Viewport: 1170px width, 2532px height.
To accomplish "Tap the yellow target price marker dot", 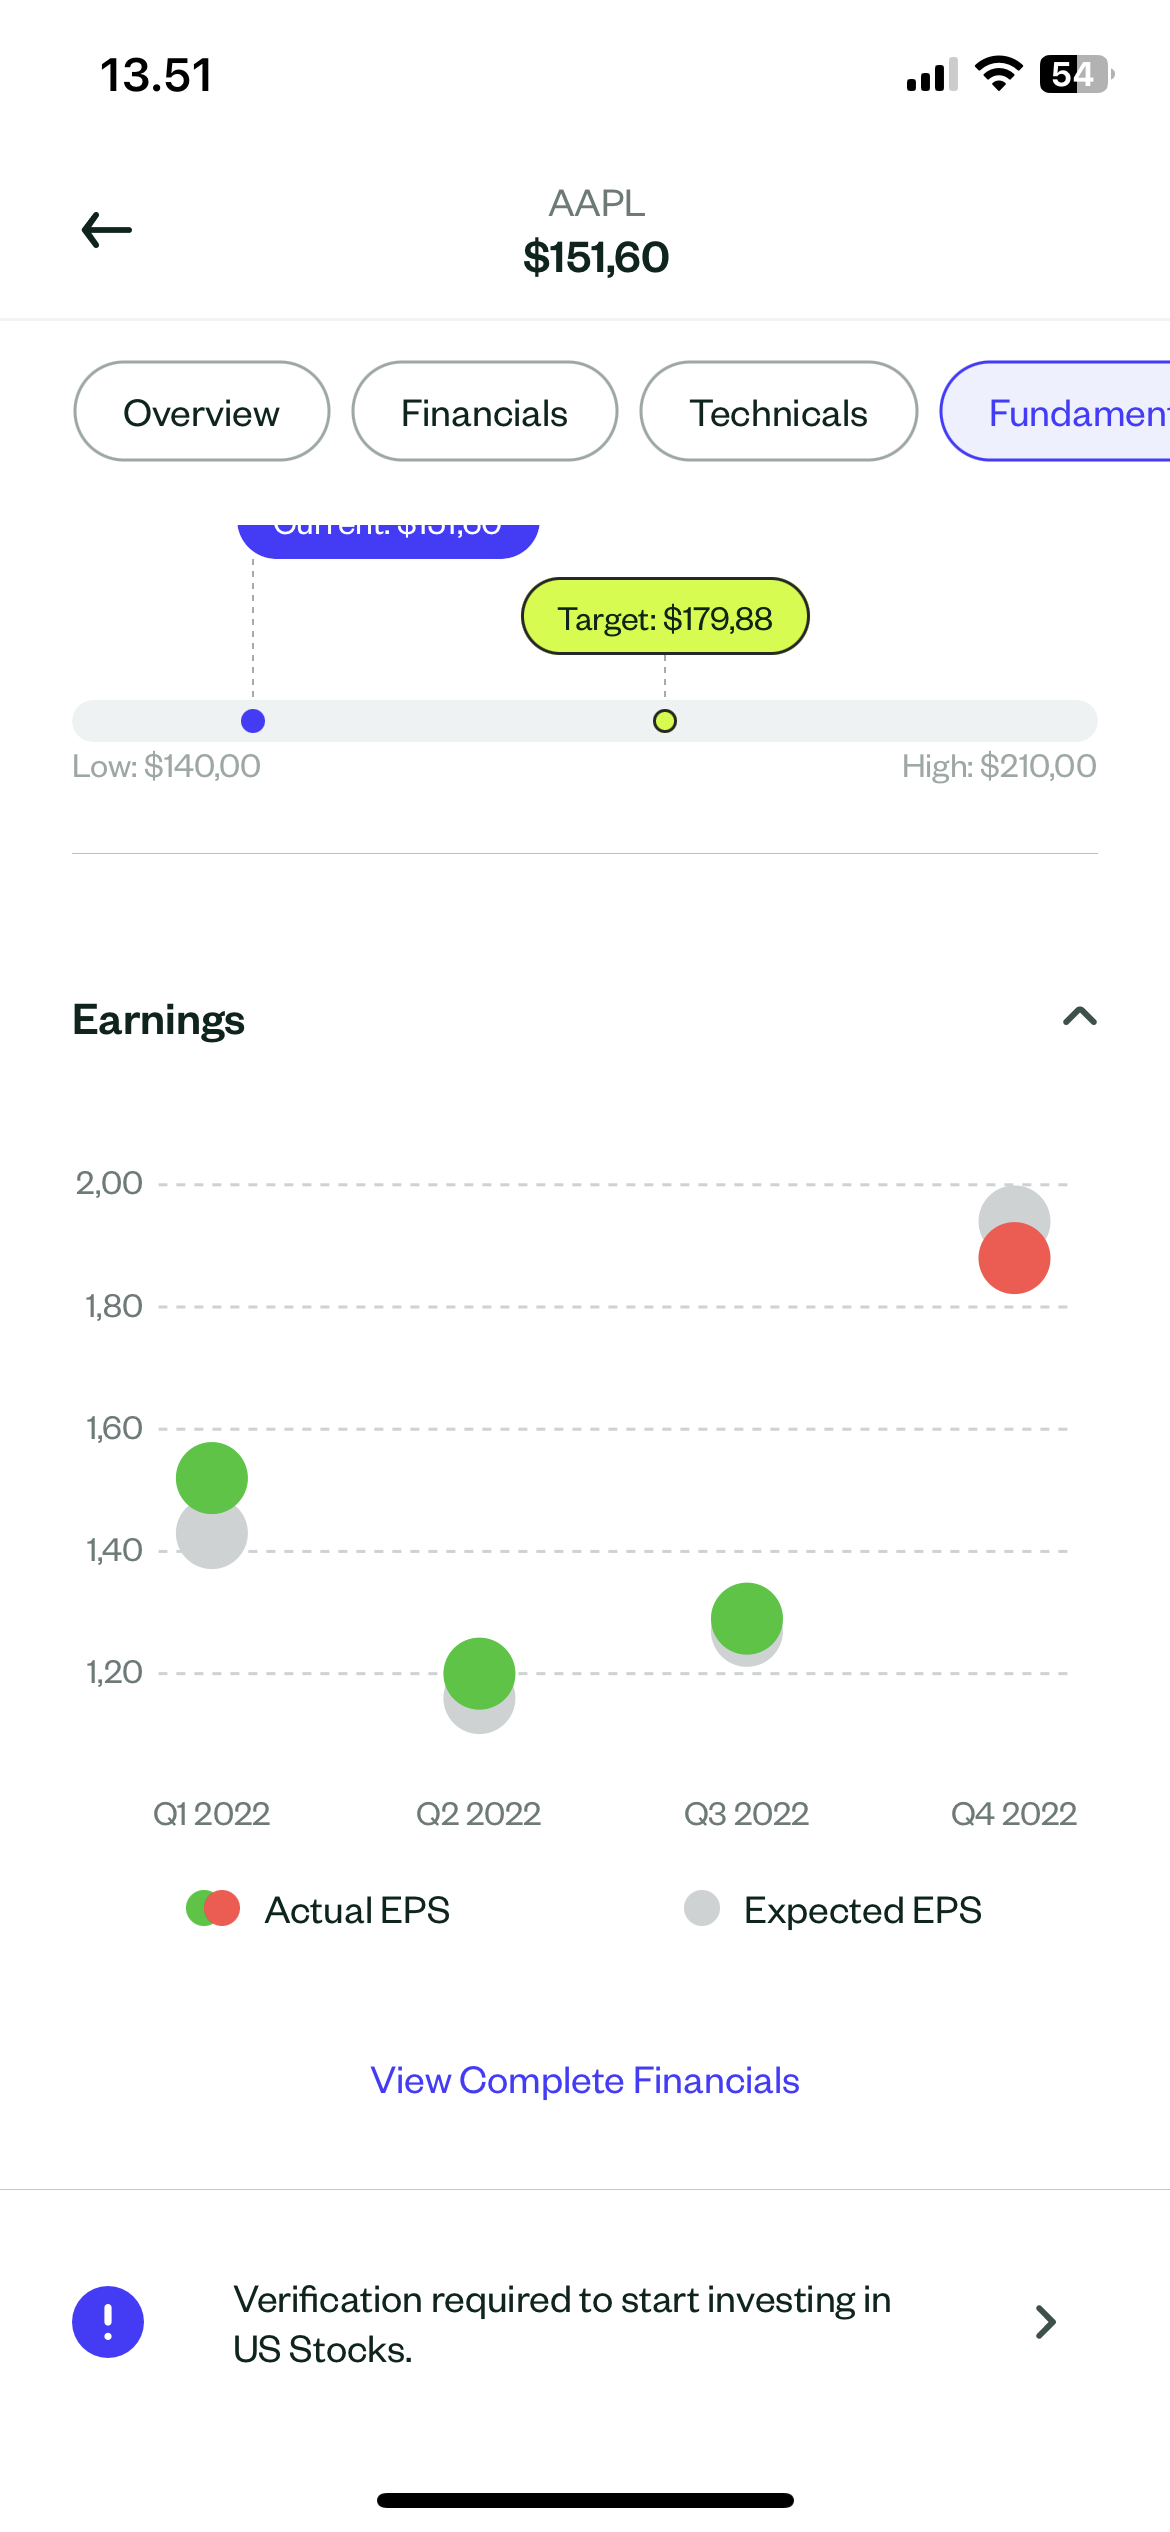I will (x=665, y=721).
